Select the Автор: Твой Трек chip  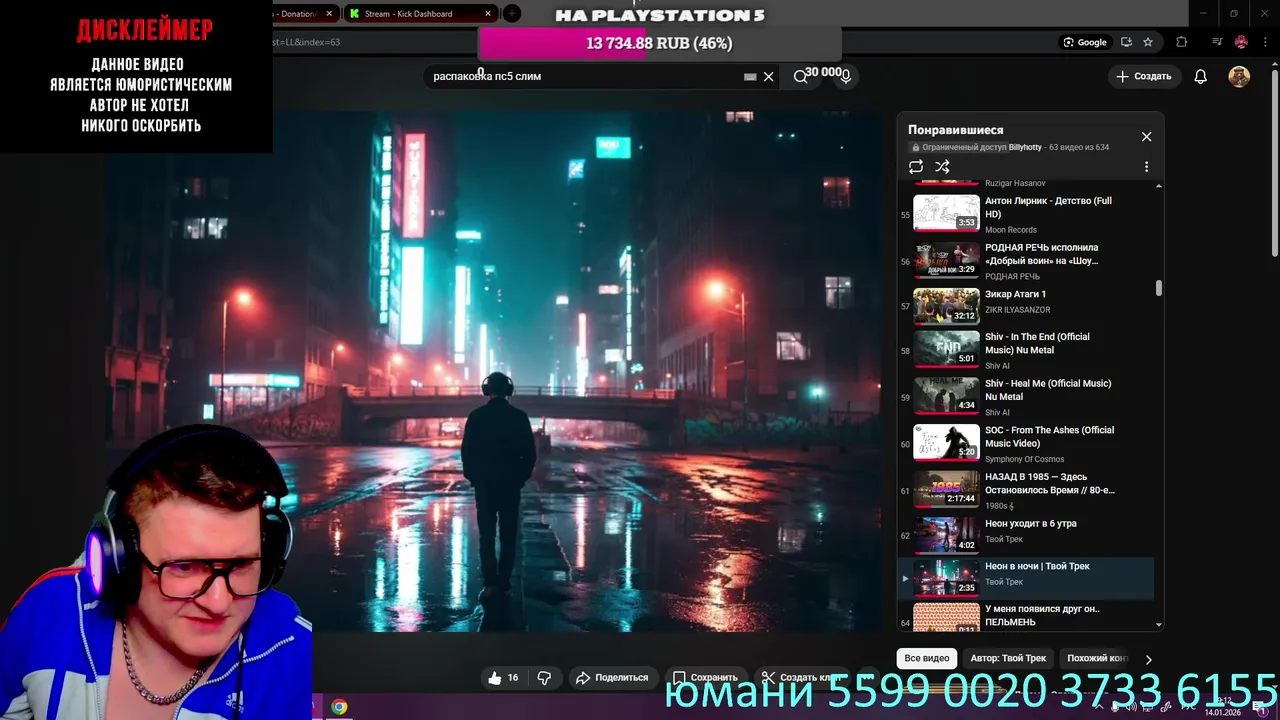(1008, 658)
